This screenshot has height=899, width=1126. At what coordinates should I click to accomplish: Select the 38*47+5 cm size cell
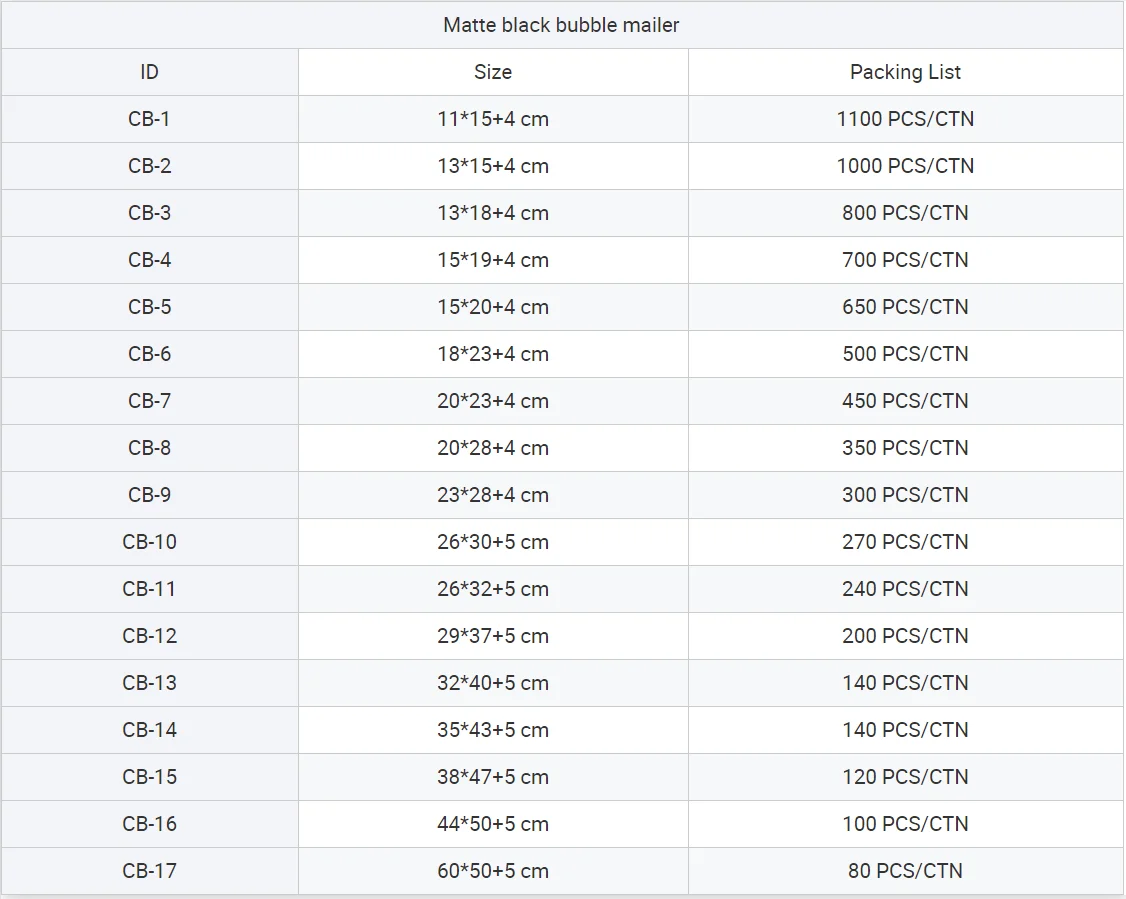pos(493,777)
